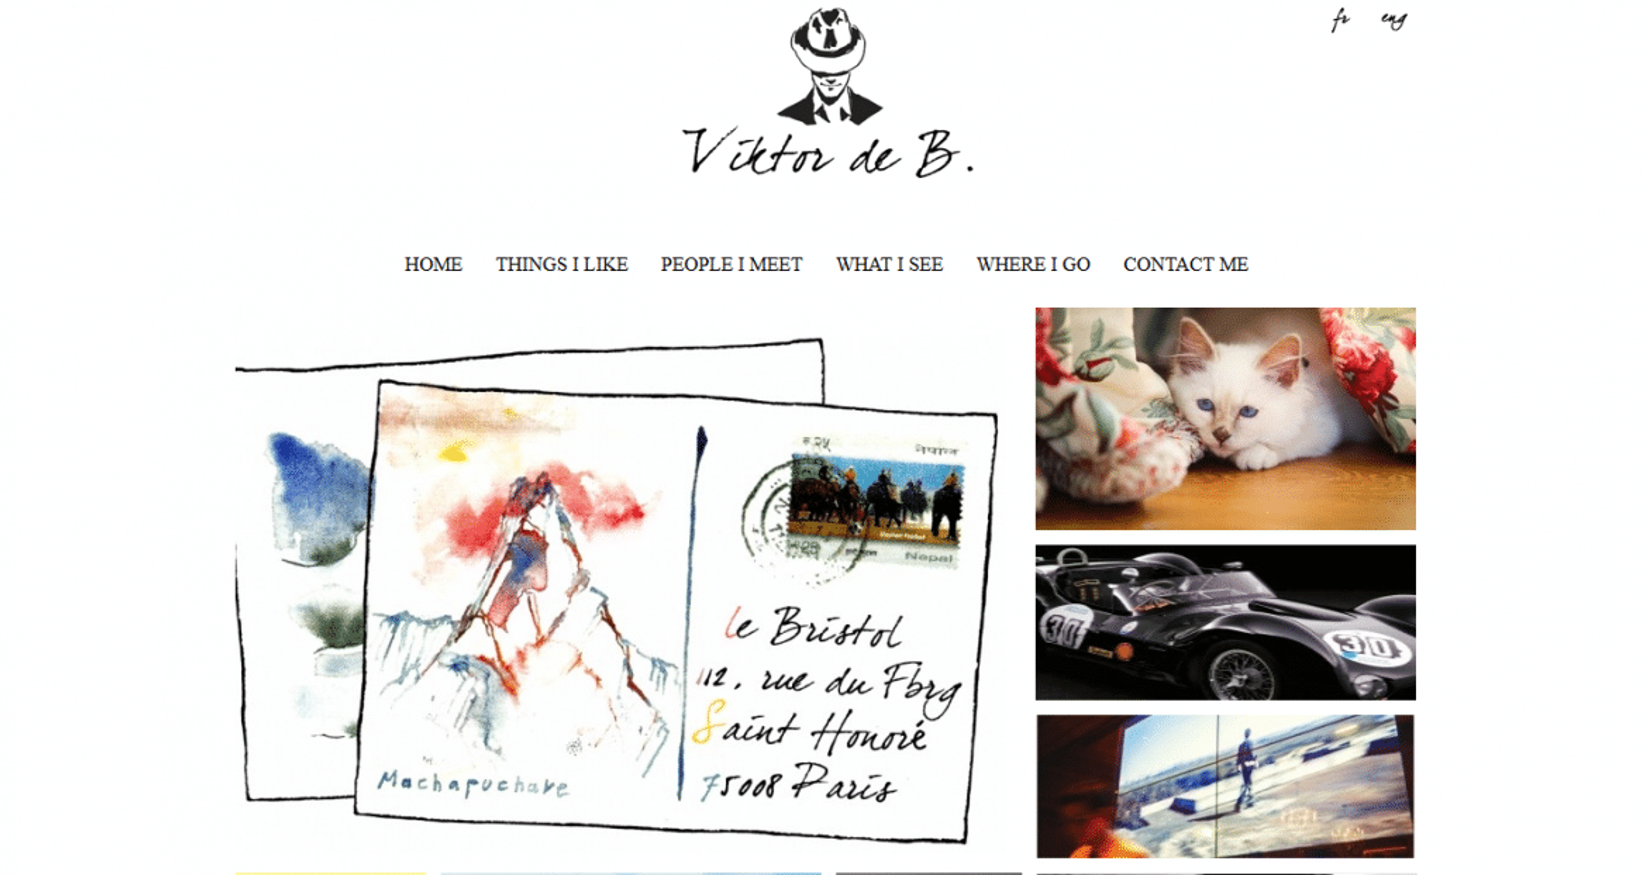Switch language to French (fr)
This screenshot has width=1648, height=875.
(x=1340, y=19)
